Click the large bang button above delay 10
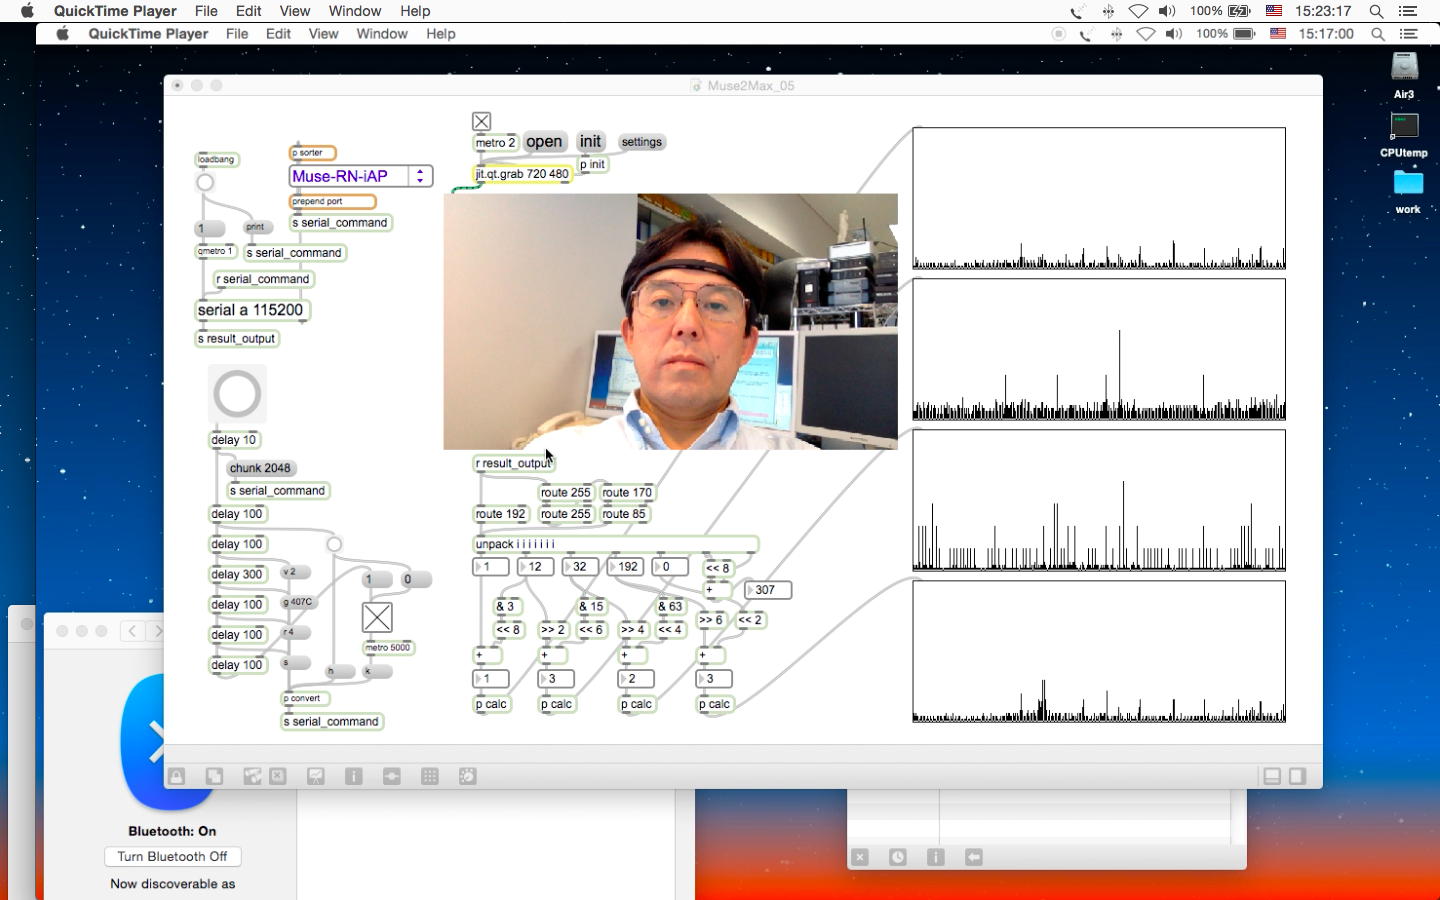Image resolution: width=1440 pixels, height=900 pixels. point(237,394)
